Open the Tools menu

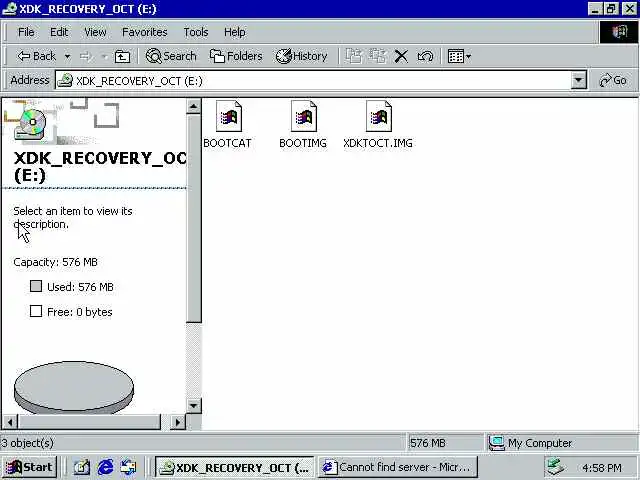click(196, 32)
